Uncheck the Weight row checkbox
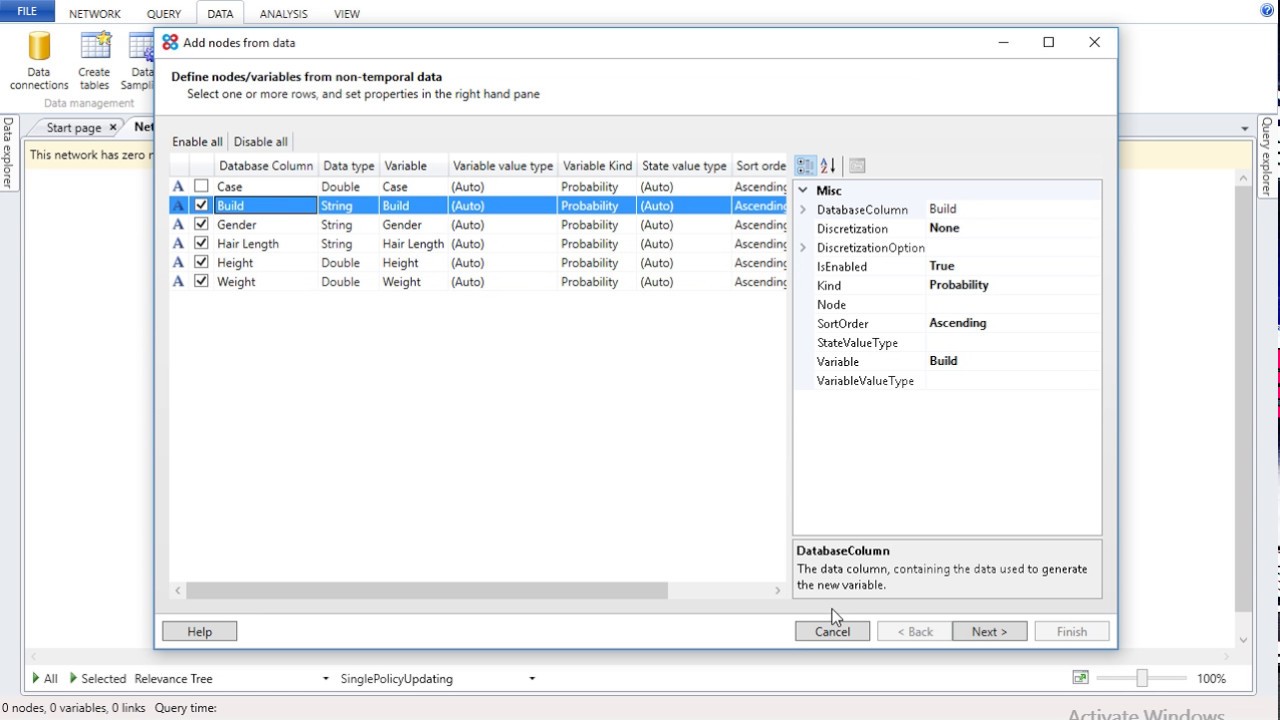The image size is (1280, 720). tap(201, 282)
